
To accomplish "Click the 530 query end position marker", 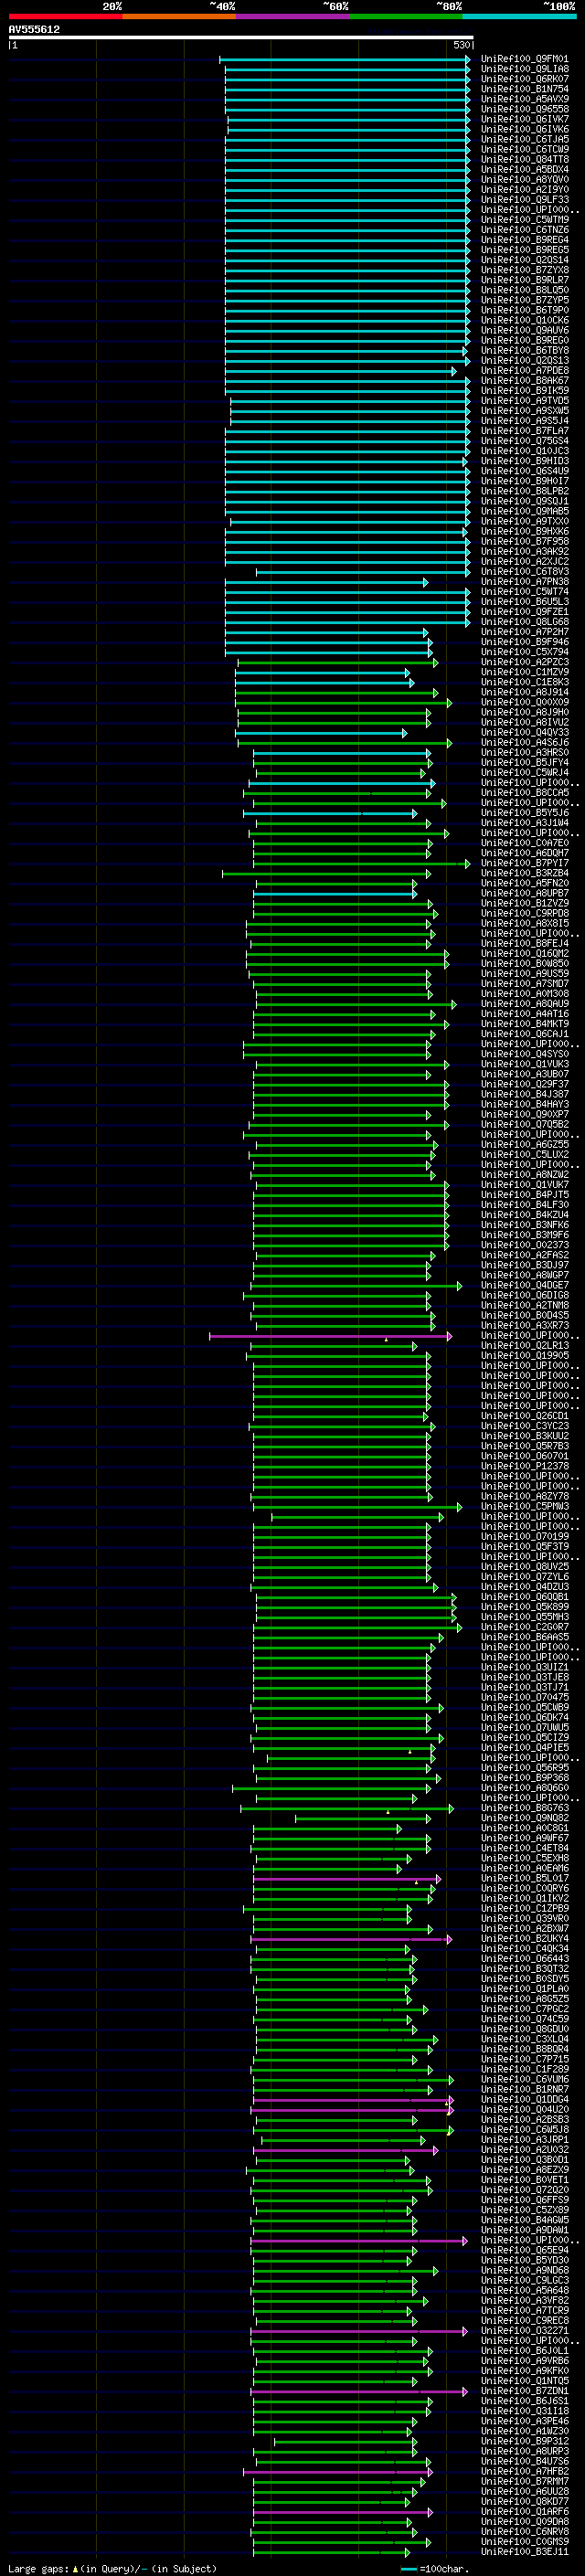I will [x=462, y=45].
